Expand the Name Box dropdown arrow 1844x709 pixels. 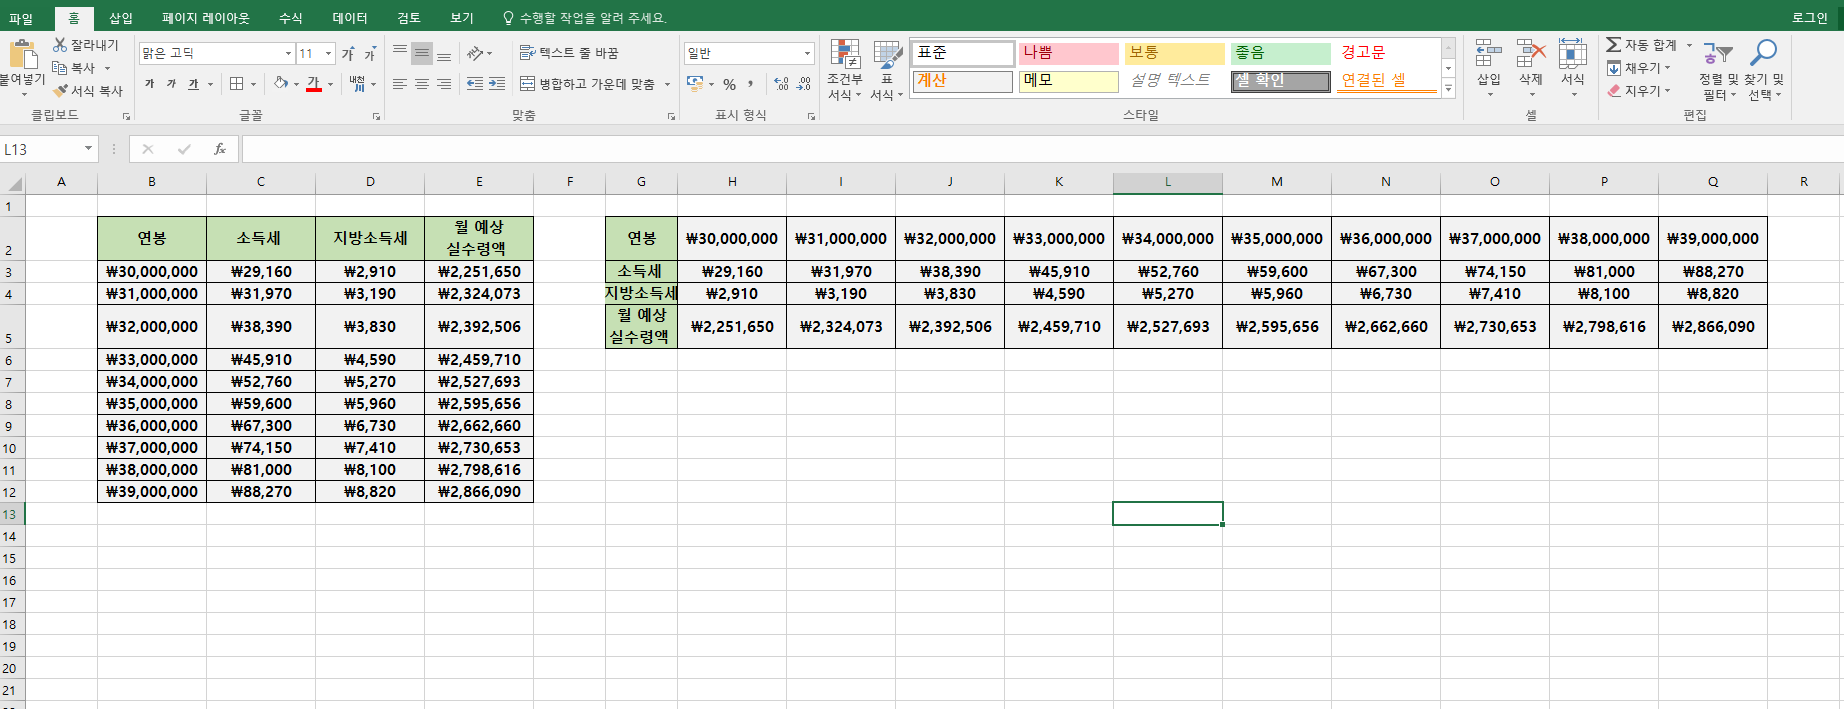click(88, 149)
